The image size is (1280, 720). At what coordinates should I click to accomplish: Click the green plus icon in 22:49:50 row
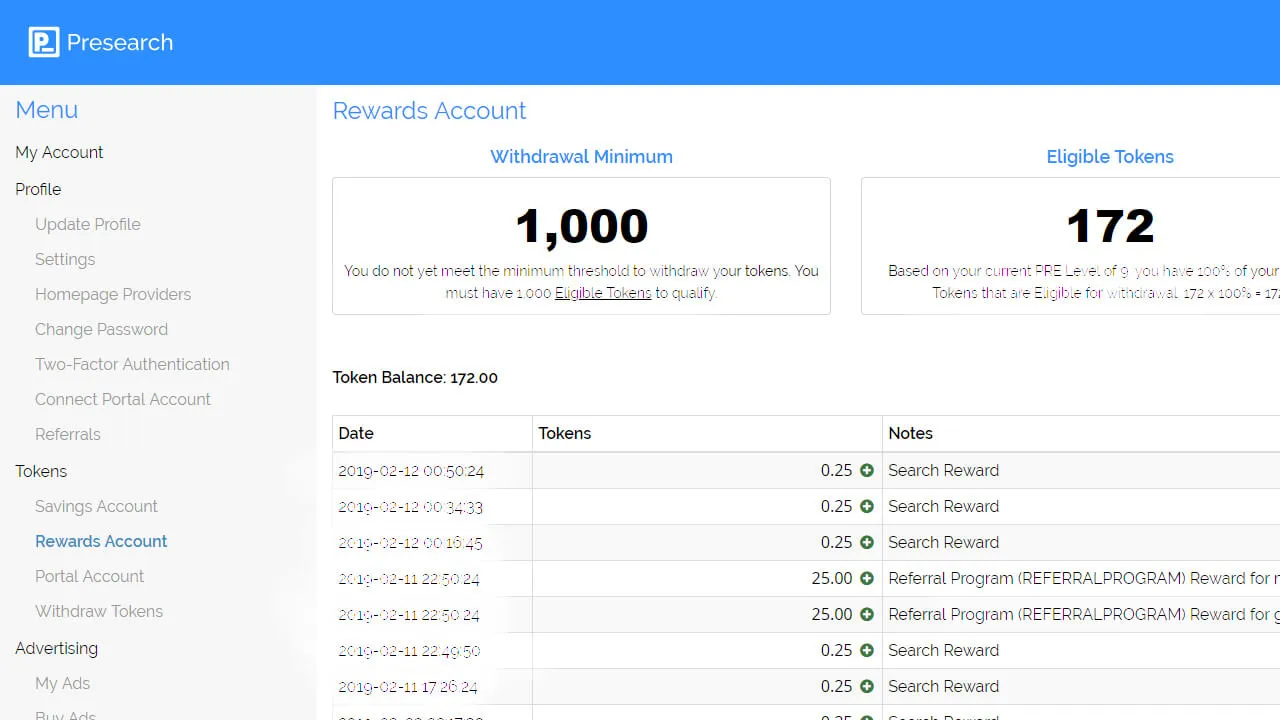pos(867,650)
